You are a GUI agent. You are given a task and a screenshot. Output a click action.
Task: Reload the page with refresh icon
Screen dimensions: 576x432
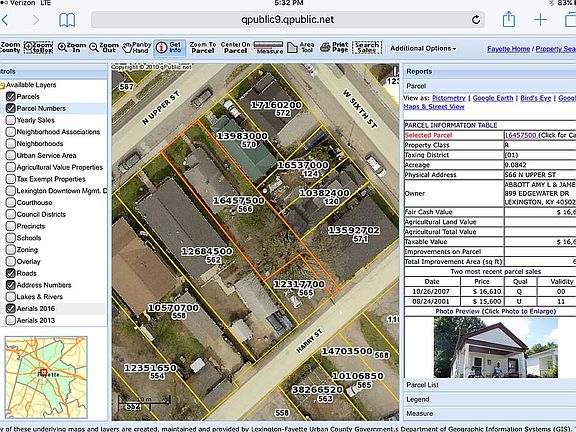[x=476, y=19]
